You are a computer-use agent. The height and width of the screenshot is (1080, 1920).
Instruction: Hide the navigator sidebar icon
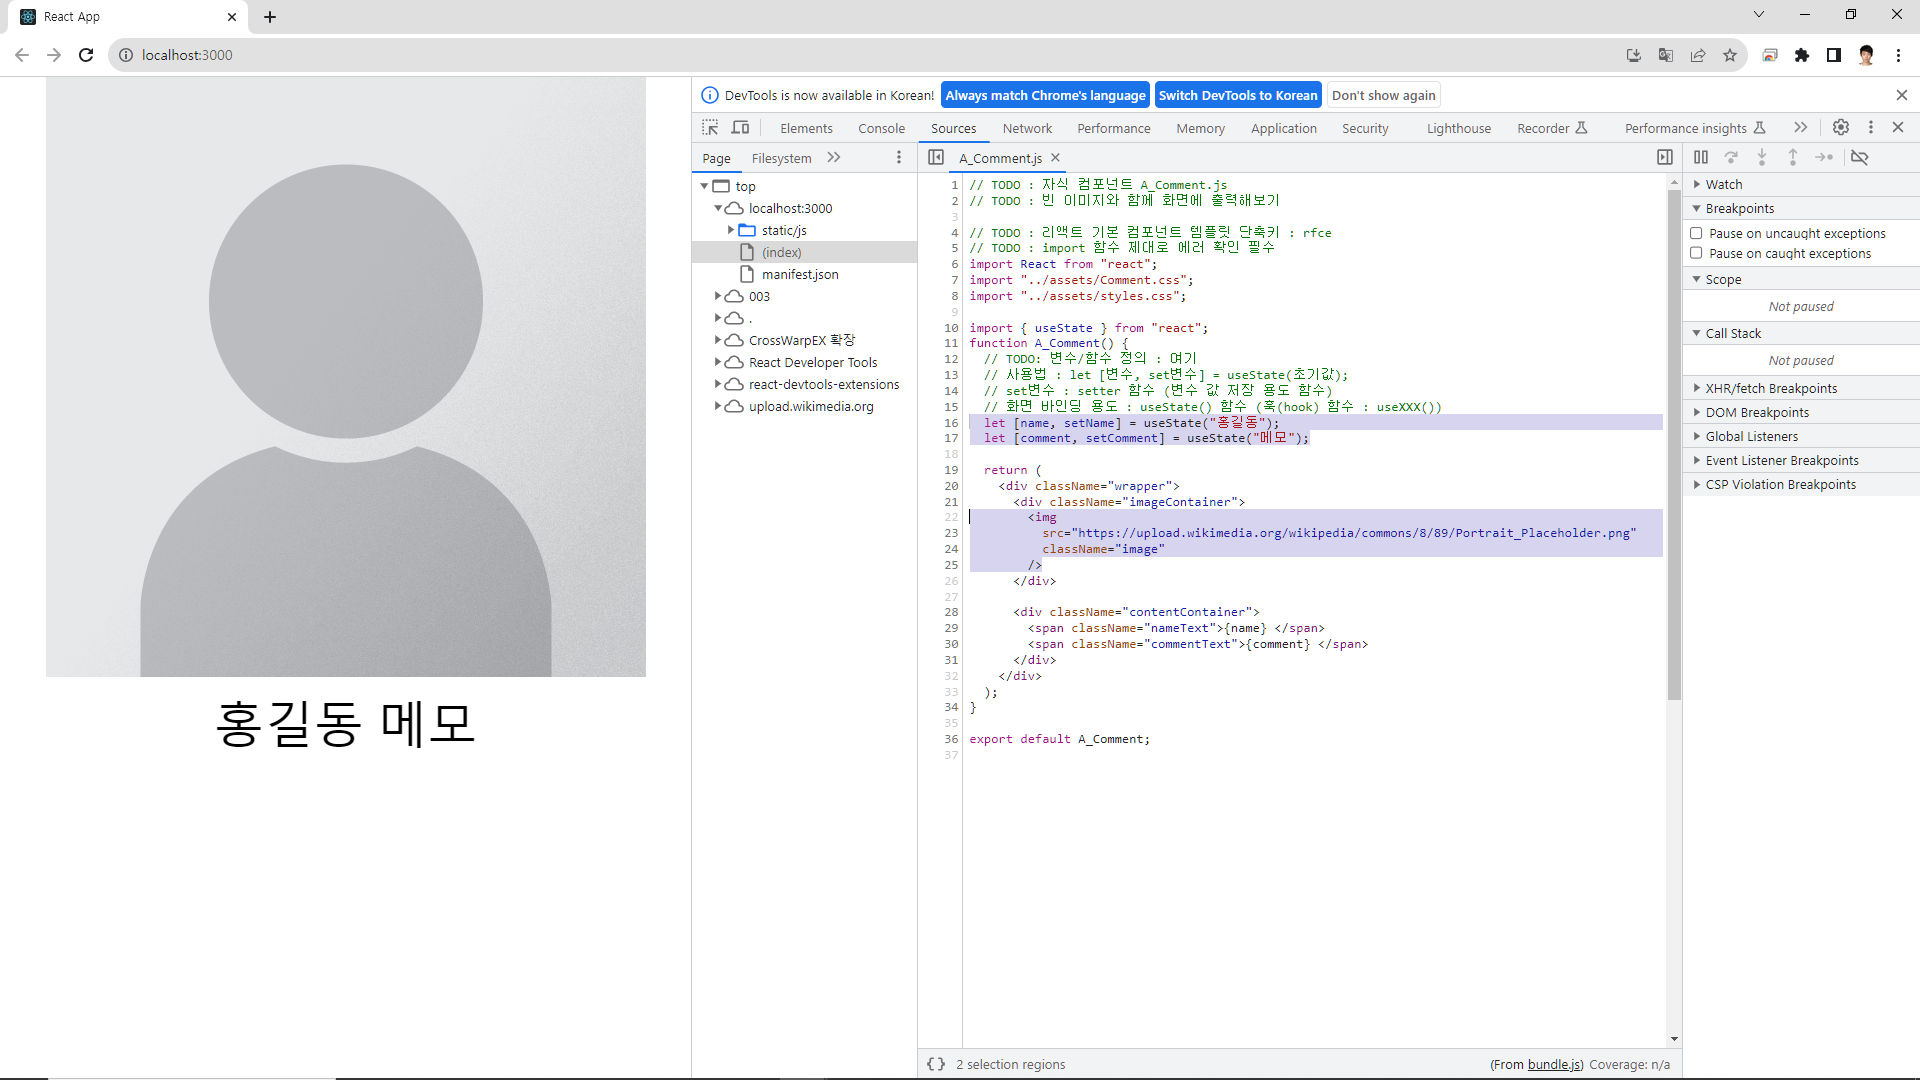936,158
